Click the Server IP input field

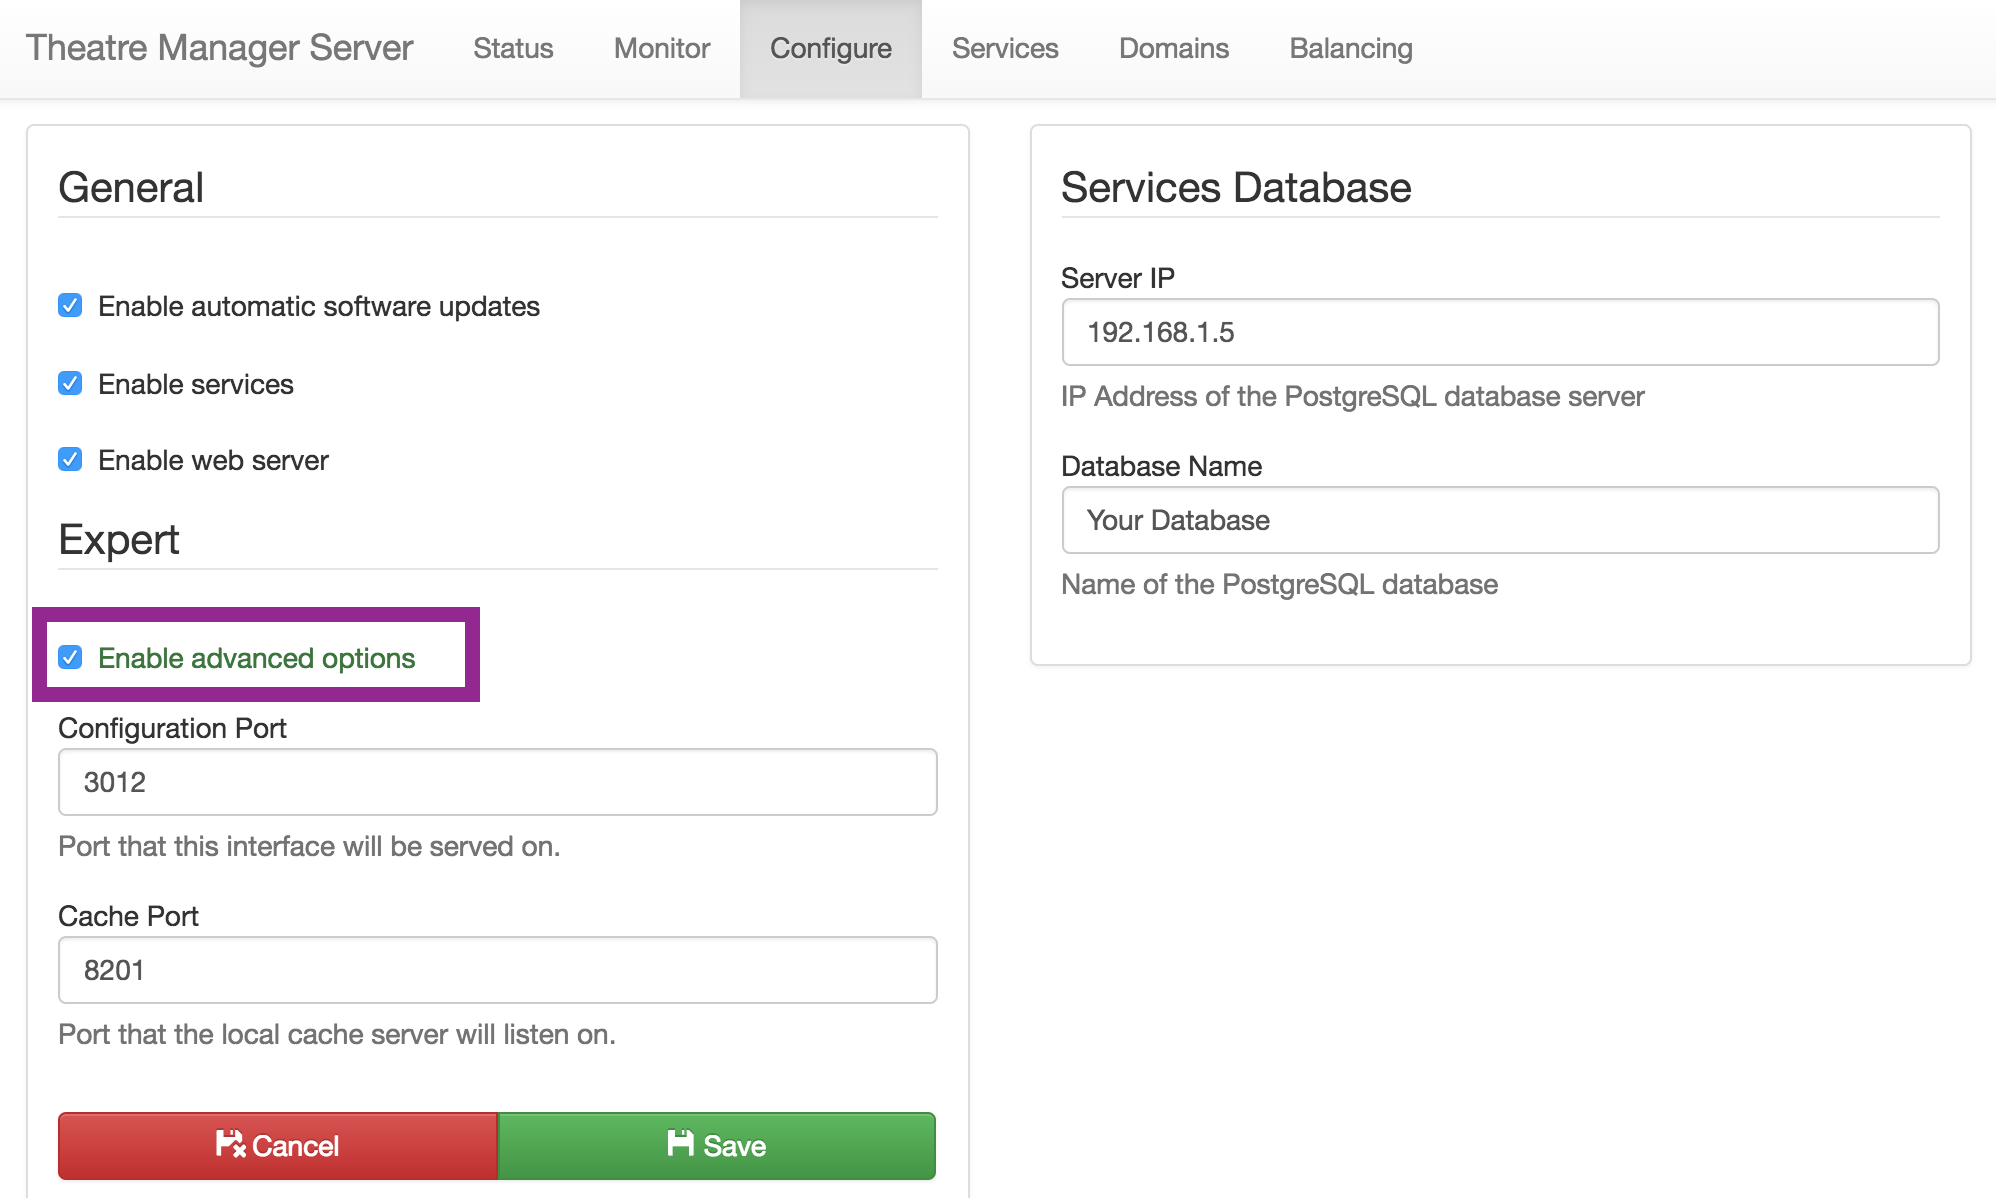[x=1500, y=332]
